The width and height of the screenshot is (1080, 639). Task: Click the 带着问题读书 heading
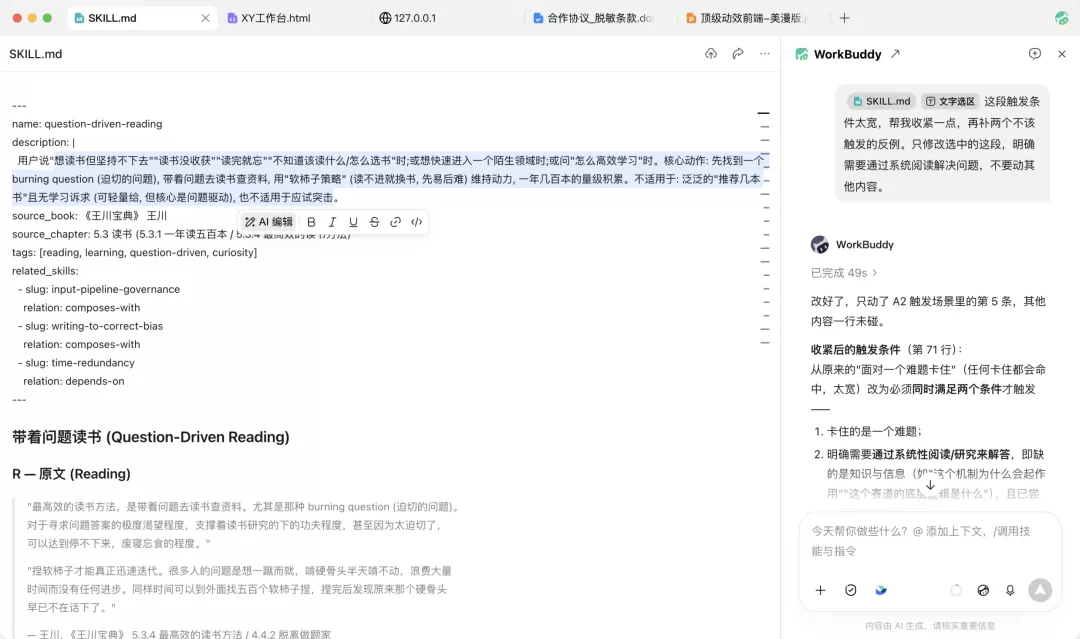pos(151,437)
